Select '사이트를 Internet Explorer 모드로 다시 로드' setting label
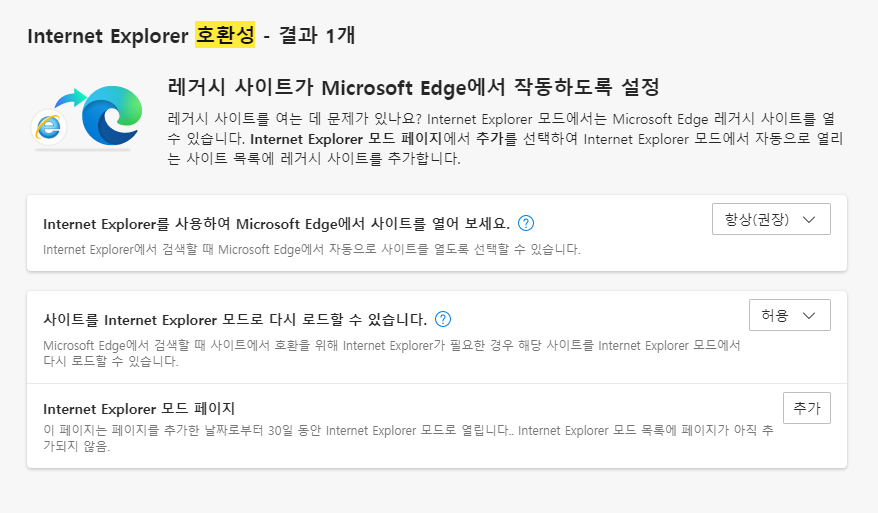The image size is (878, 513). pyautogui.click(x=235, y=320)
